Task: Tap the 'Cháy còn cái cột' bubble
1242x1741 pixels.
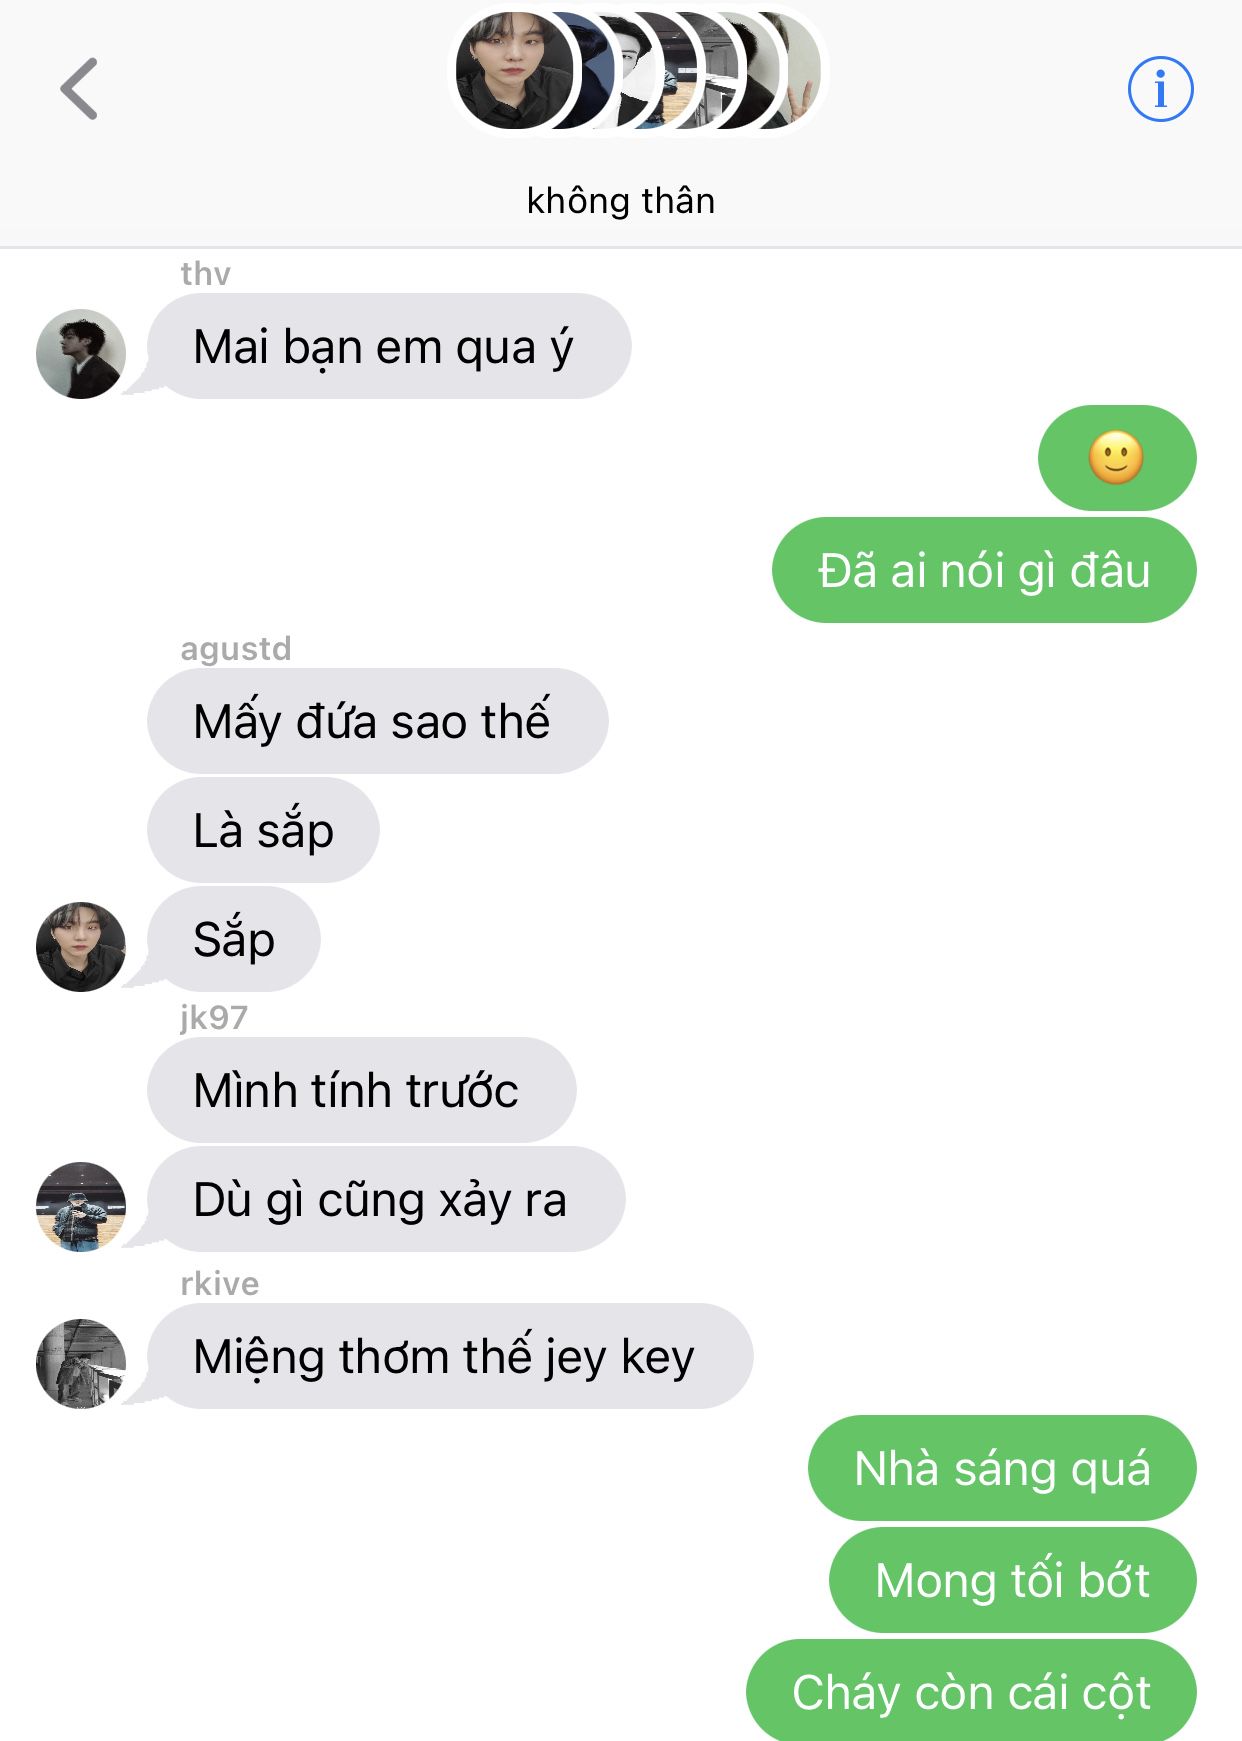Action: click(971, 1691)
